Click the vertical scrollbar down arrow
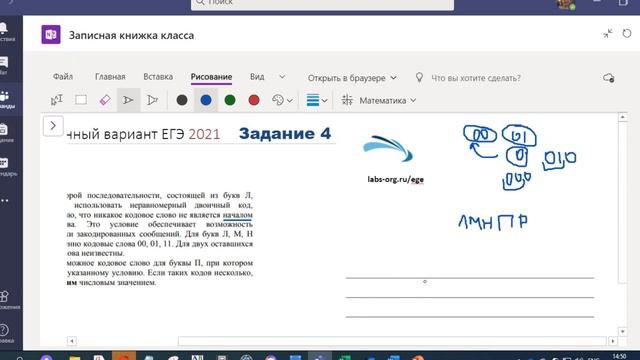This screenshot has height=360, width=640. click(x=622, y=331)
